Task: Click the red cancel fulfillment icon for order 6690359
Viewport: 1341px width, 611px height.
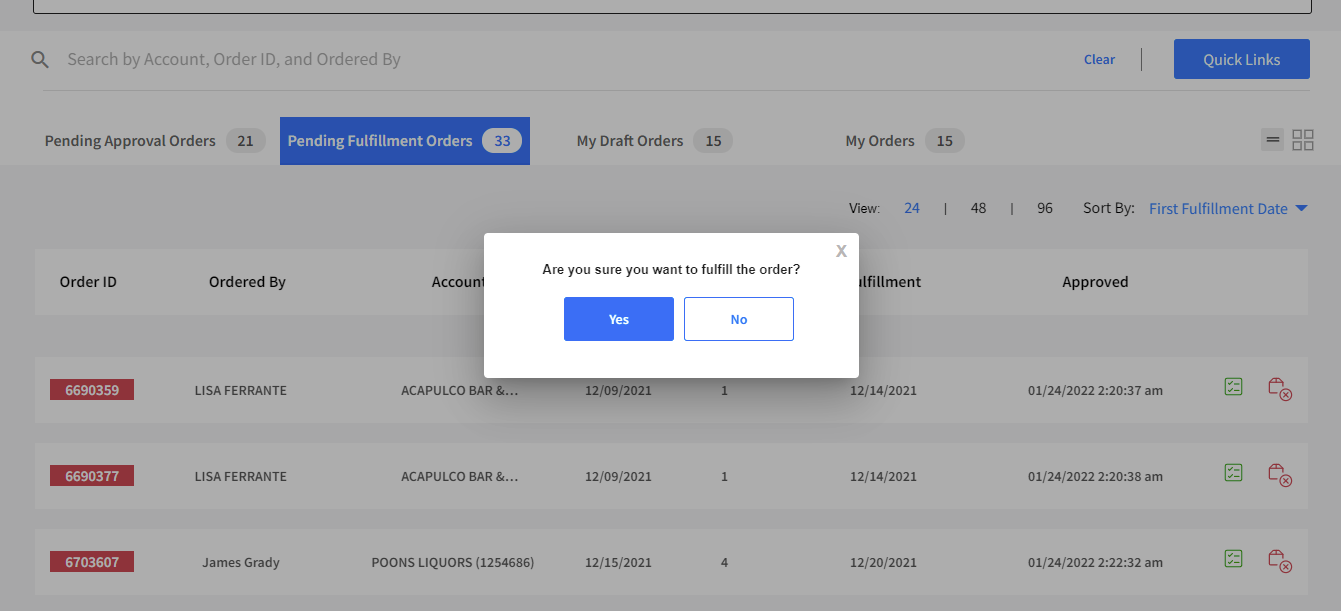Action: (x=1281, y=390)
